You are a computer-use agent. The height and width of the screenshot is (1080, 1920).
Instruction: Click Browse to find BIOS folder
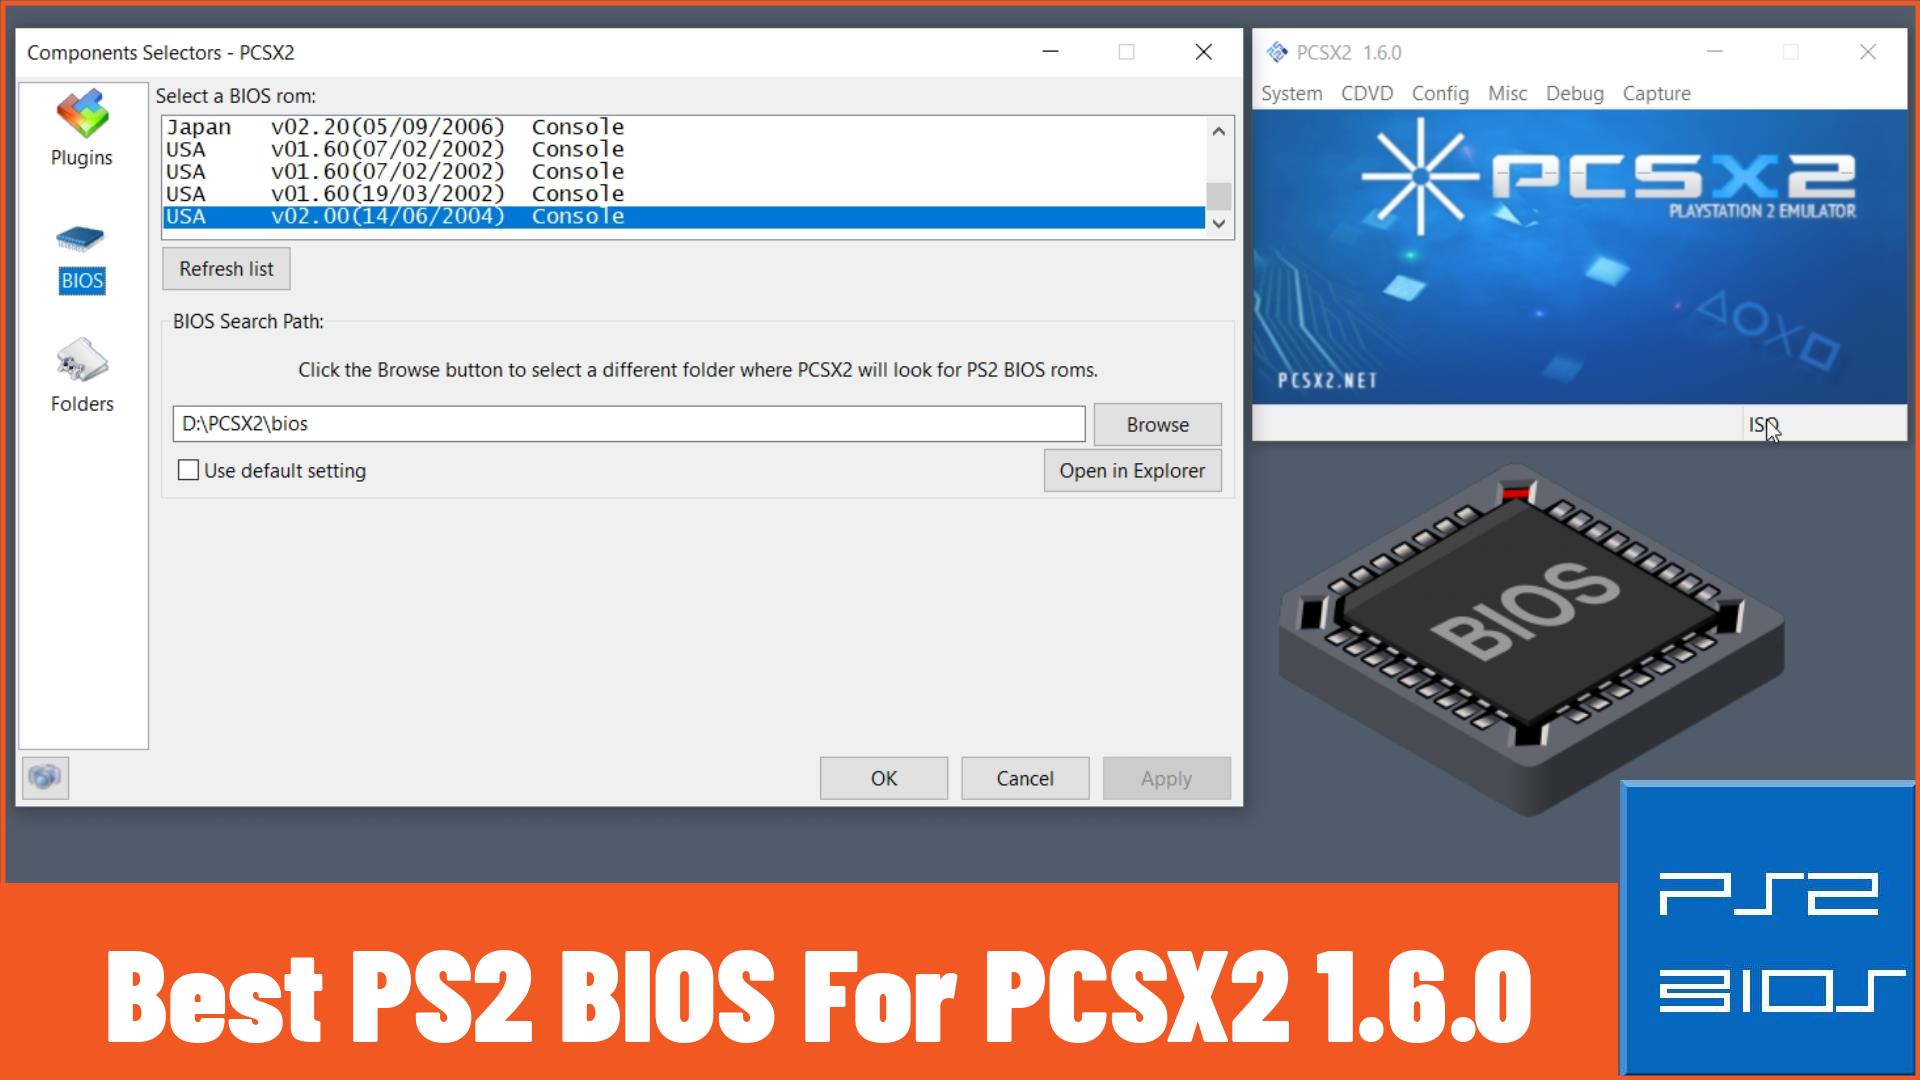[1156, 423]
